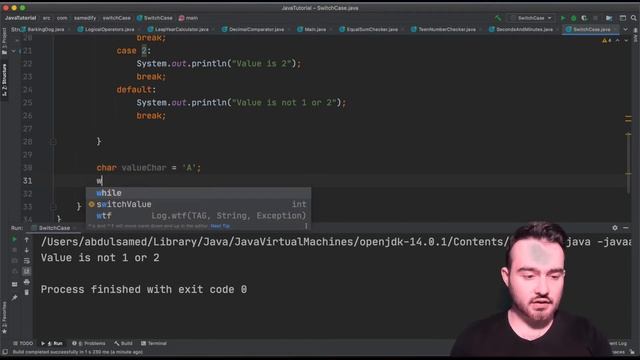The image size is (640, 360).
Task: Toggle scroll to end icon in Run panel
Action: (x=27, y=271)
